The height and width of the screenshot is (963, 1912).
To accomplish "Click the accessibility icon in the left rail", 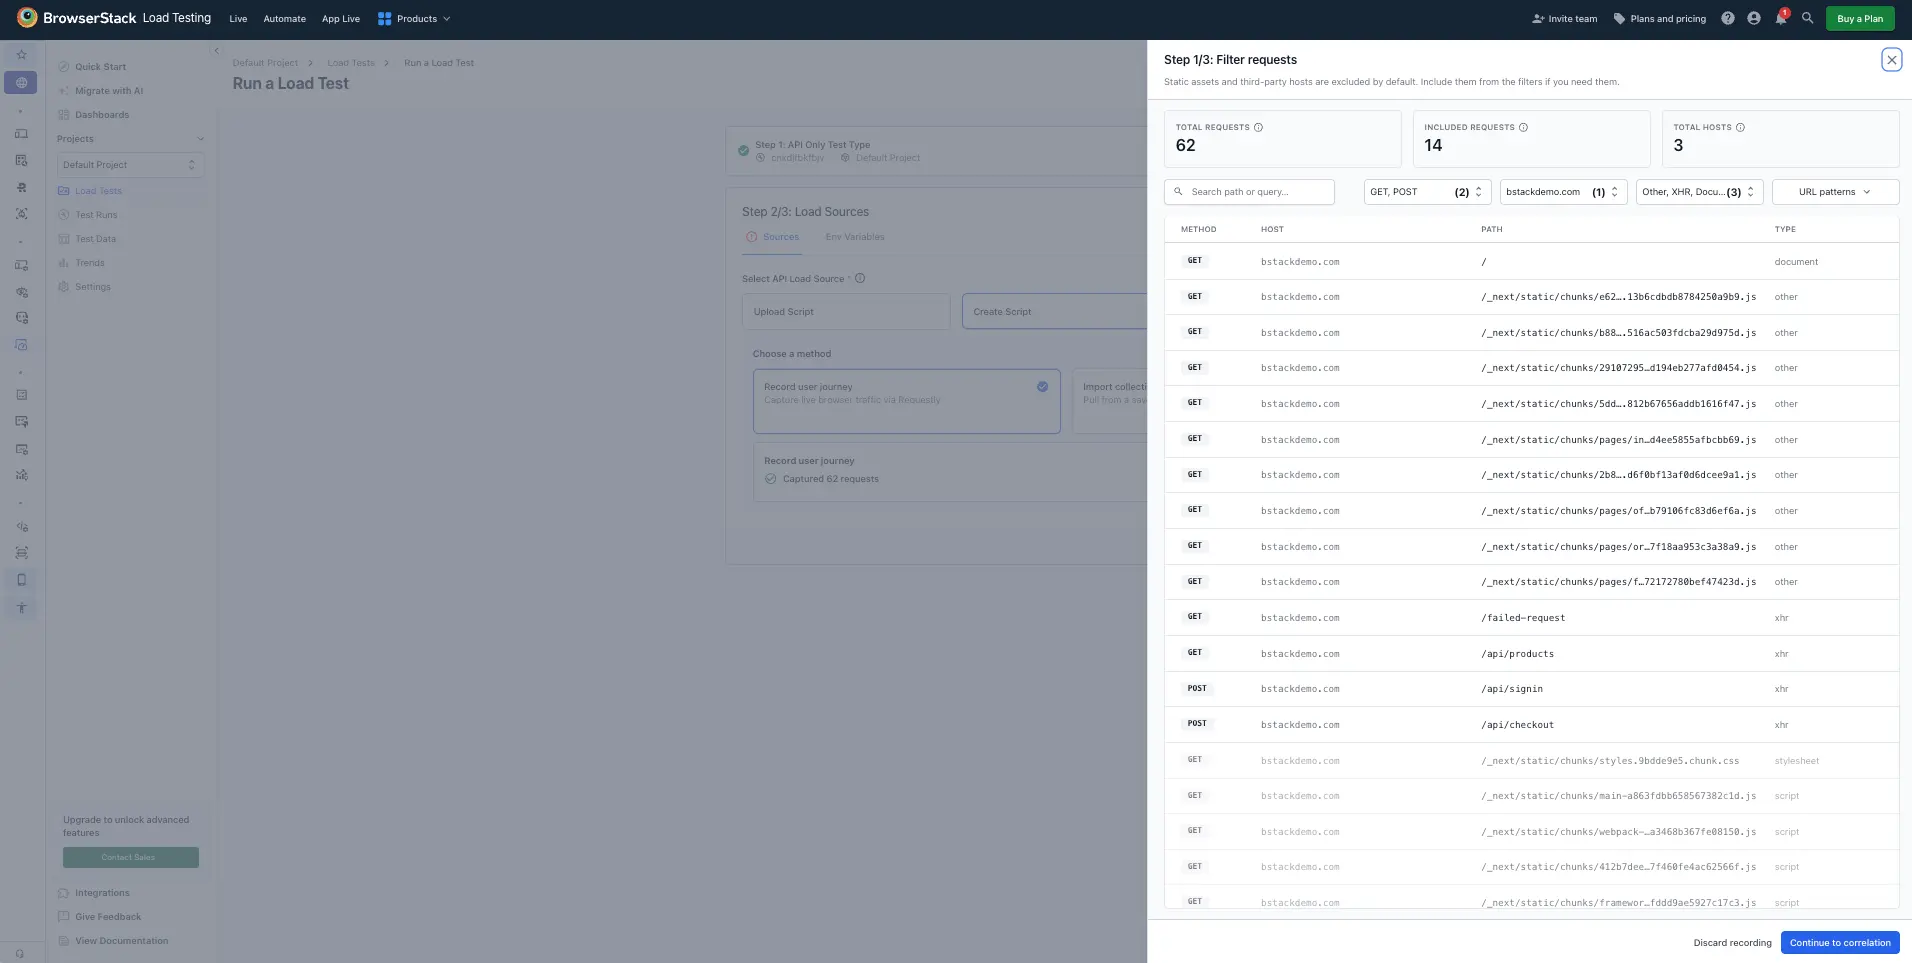I will [x=21, y=608].
